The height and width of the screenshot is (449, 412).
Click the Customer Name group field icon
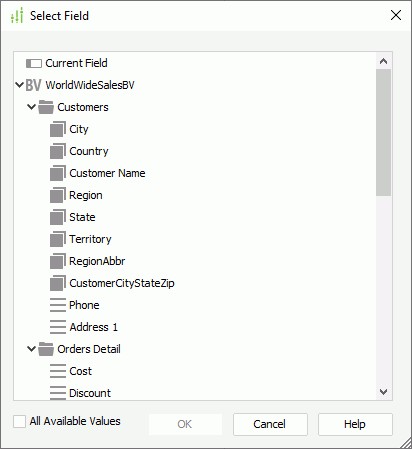point(58,173)
